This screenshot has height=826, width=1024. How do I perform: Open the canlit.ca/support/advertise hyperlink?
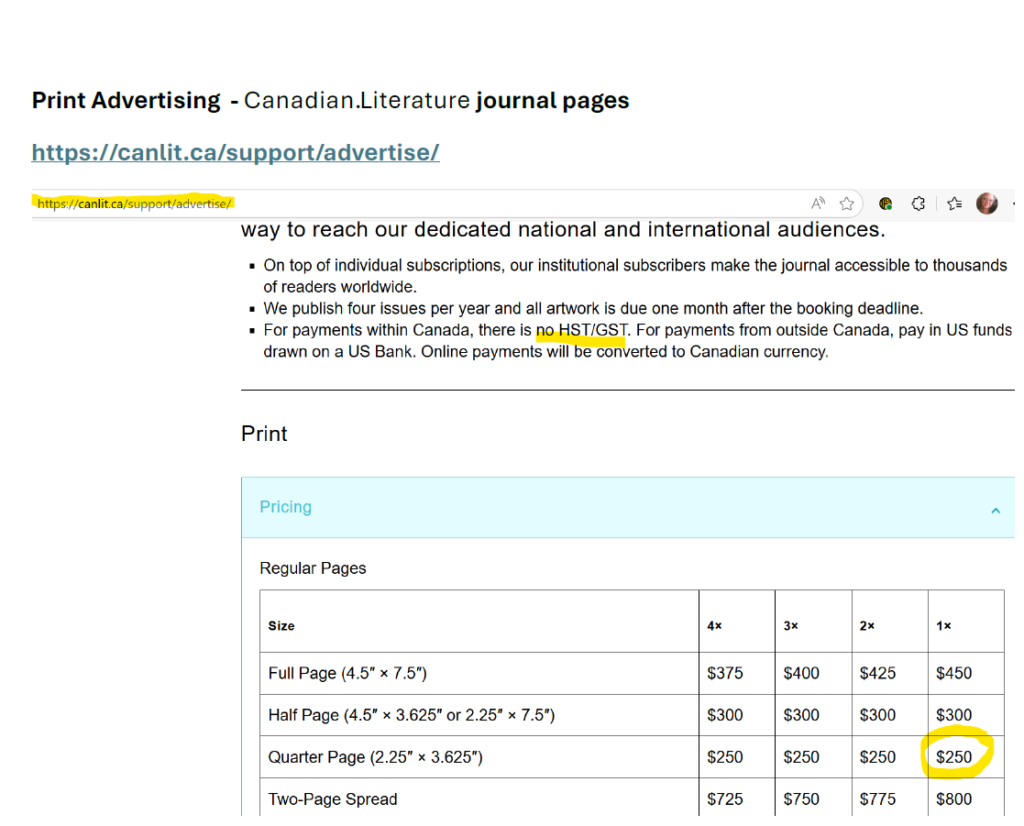click(x=236, y=152)
